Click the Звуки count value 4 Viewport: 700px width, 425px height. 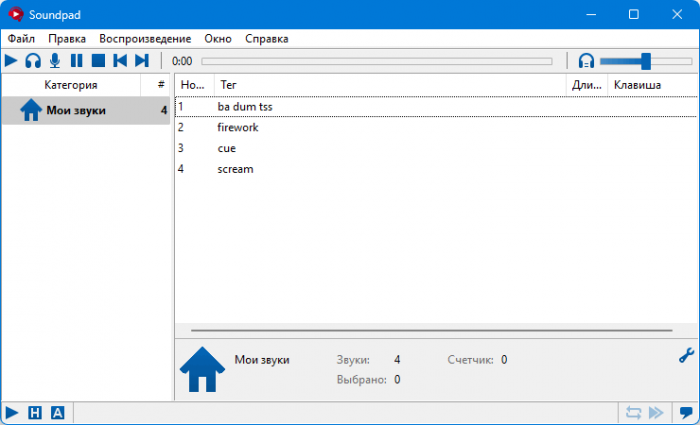click(x=397, y=360)
